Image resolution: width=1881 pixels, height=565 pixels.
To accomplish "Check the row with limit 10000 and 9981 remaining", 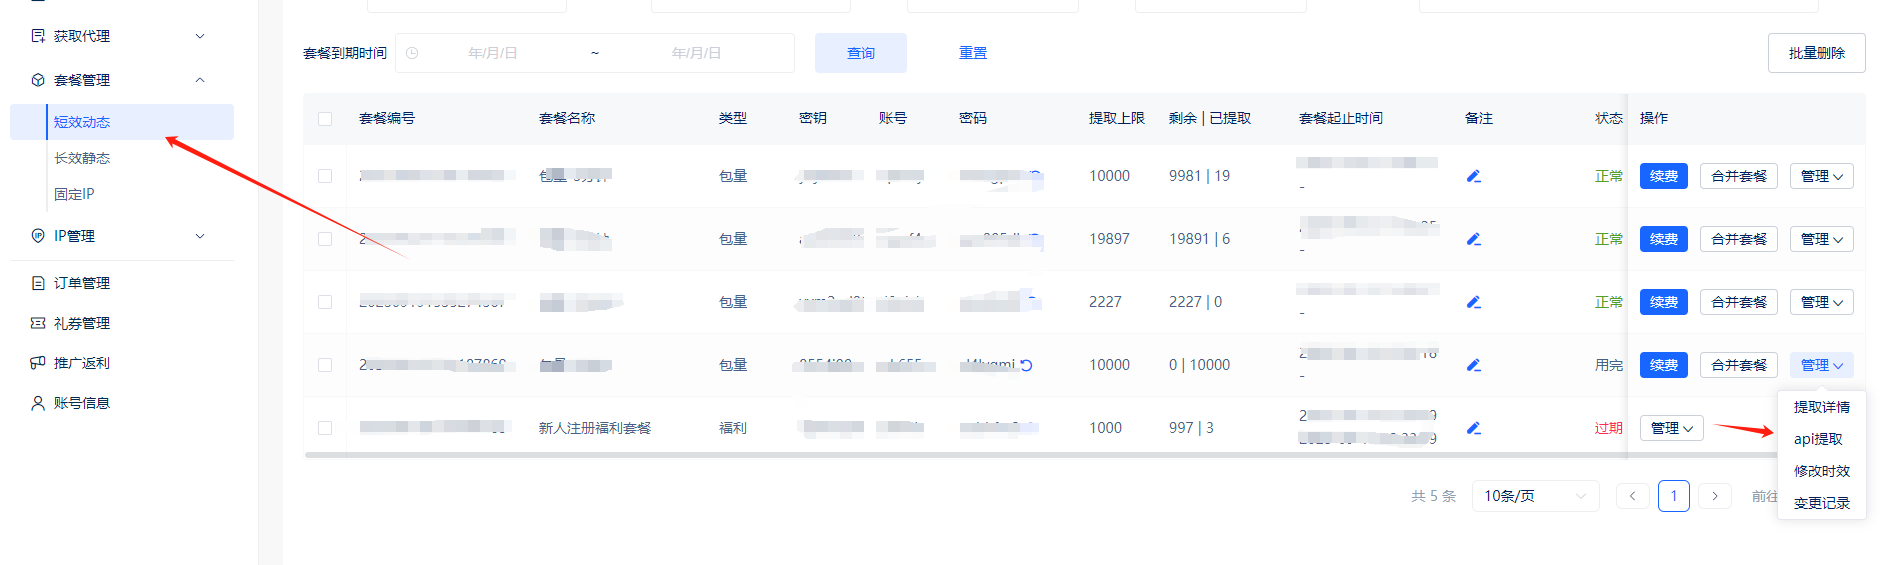I will click(x=325, y=176).
